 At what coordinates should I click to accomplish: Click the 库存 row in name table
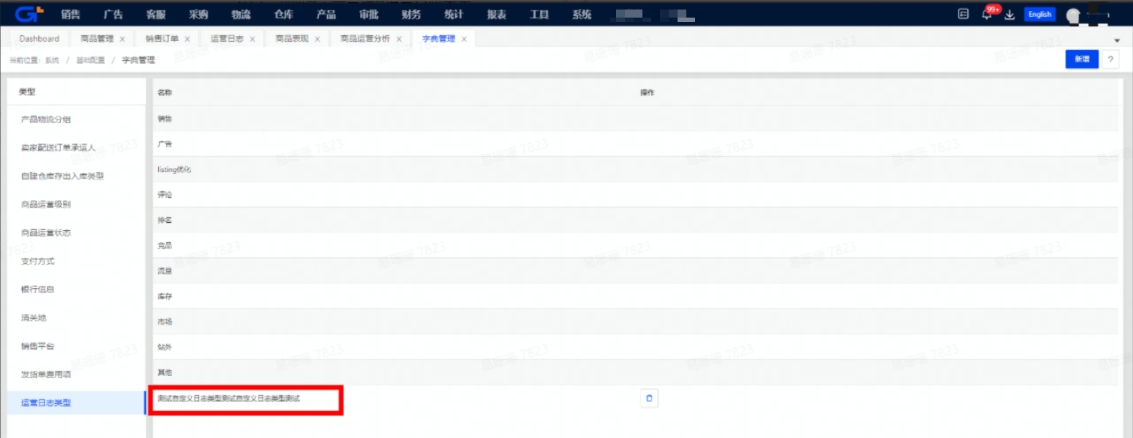[x=636, y=296]
